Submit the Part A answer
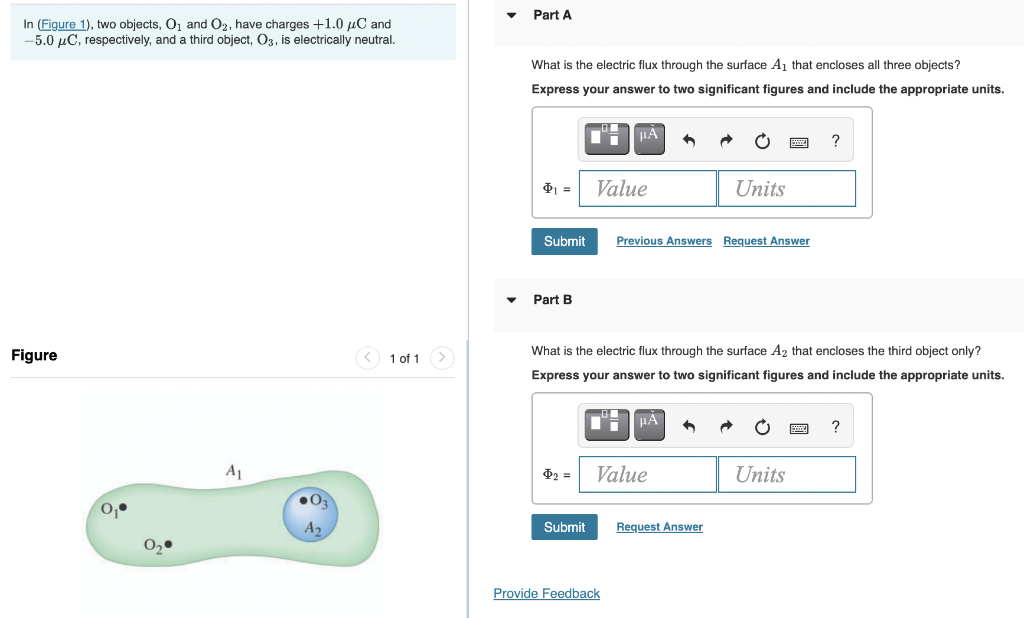The image size is (1024, 618). tap(564, 241)
